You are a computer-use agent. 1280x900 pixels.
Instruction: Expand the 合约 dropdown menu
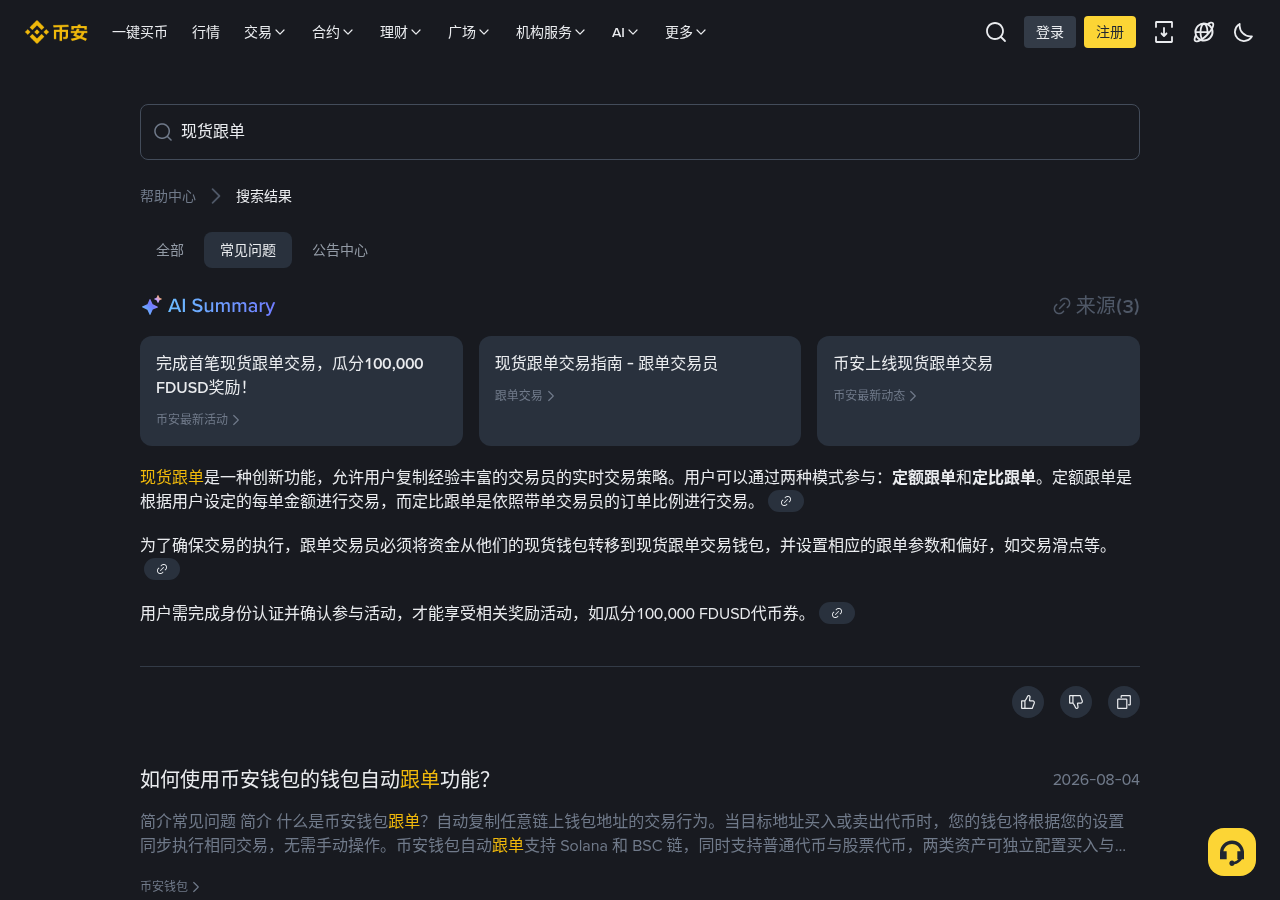tap(333, 32)
